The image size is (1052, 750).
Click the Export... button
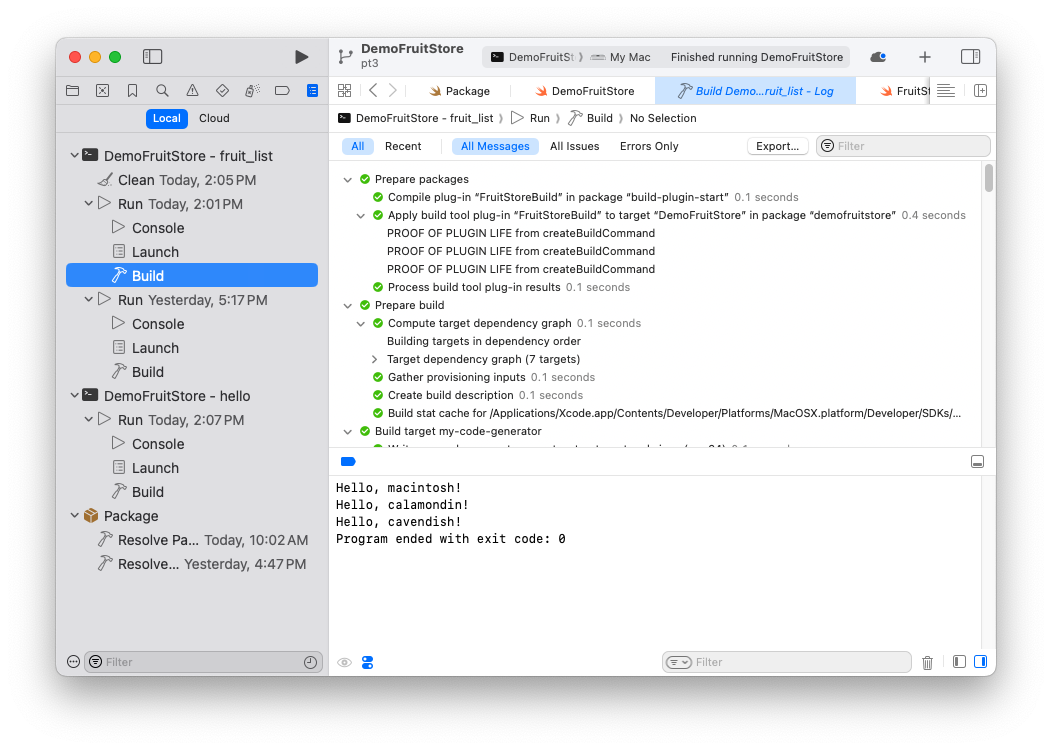778,146
